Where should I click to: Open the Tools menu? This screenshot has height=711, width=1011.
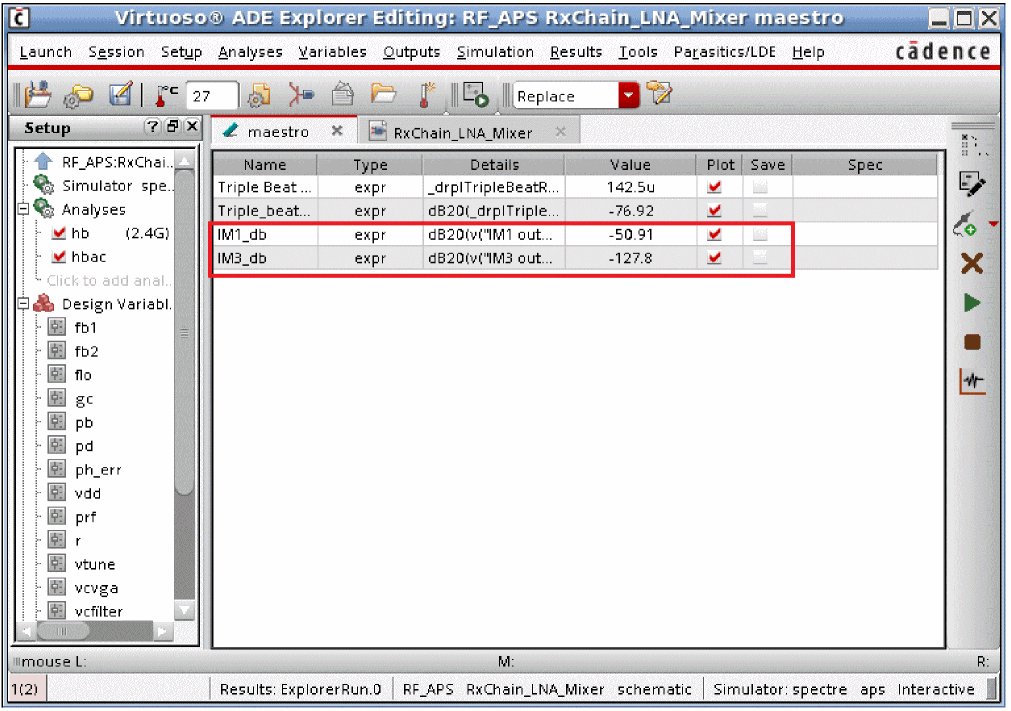pos(638,52)
